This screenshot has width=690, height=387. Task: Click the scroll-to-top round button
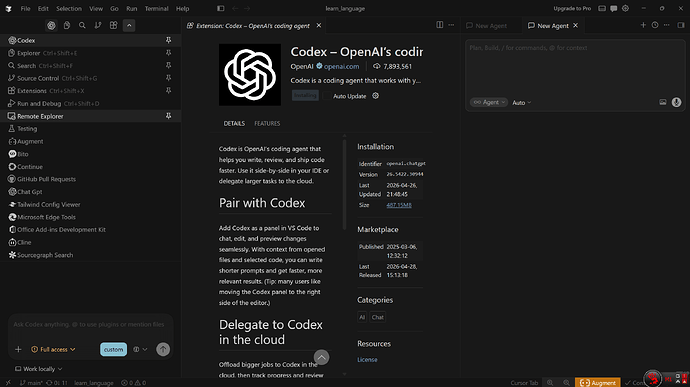coord(321,358)
